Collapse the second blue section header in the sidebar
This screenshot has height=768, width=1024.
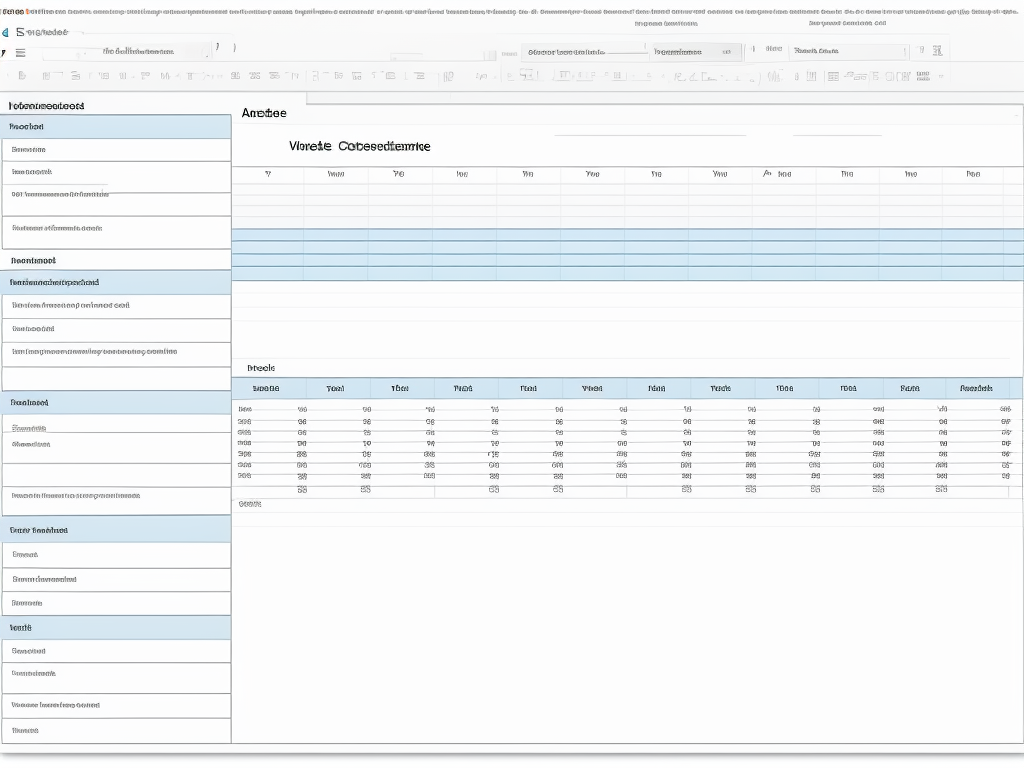(x=116, y=283)
